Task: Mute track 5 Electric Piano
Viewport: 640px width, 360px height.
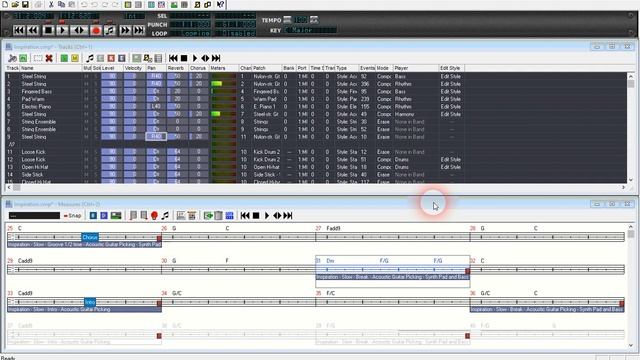Action: click(x=87, y=107)
